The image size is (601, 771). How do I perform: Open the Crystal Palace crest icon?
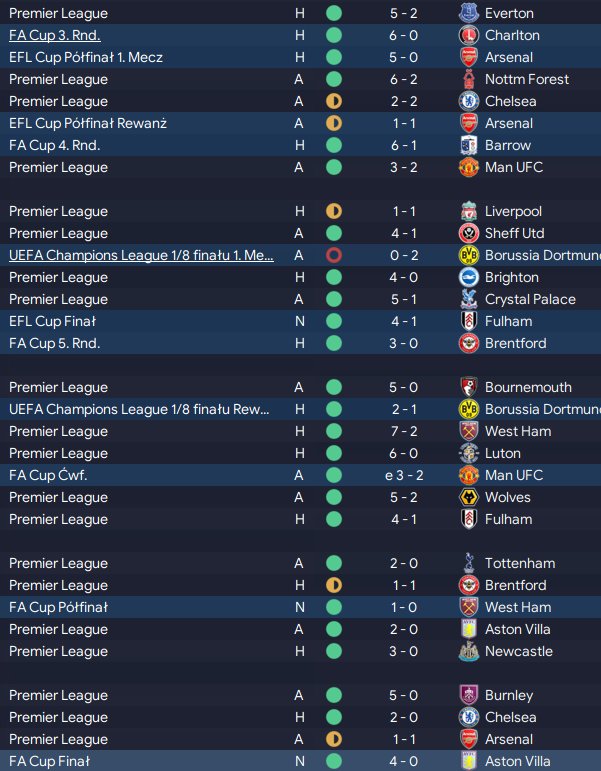[467, 300]
